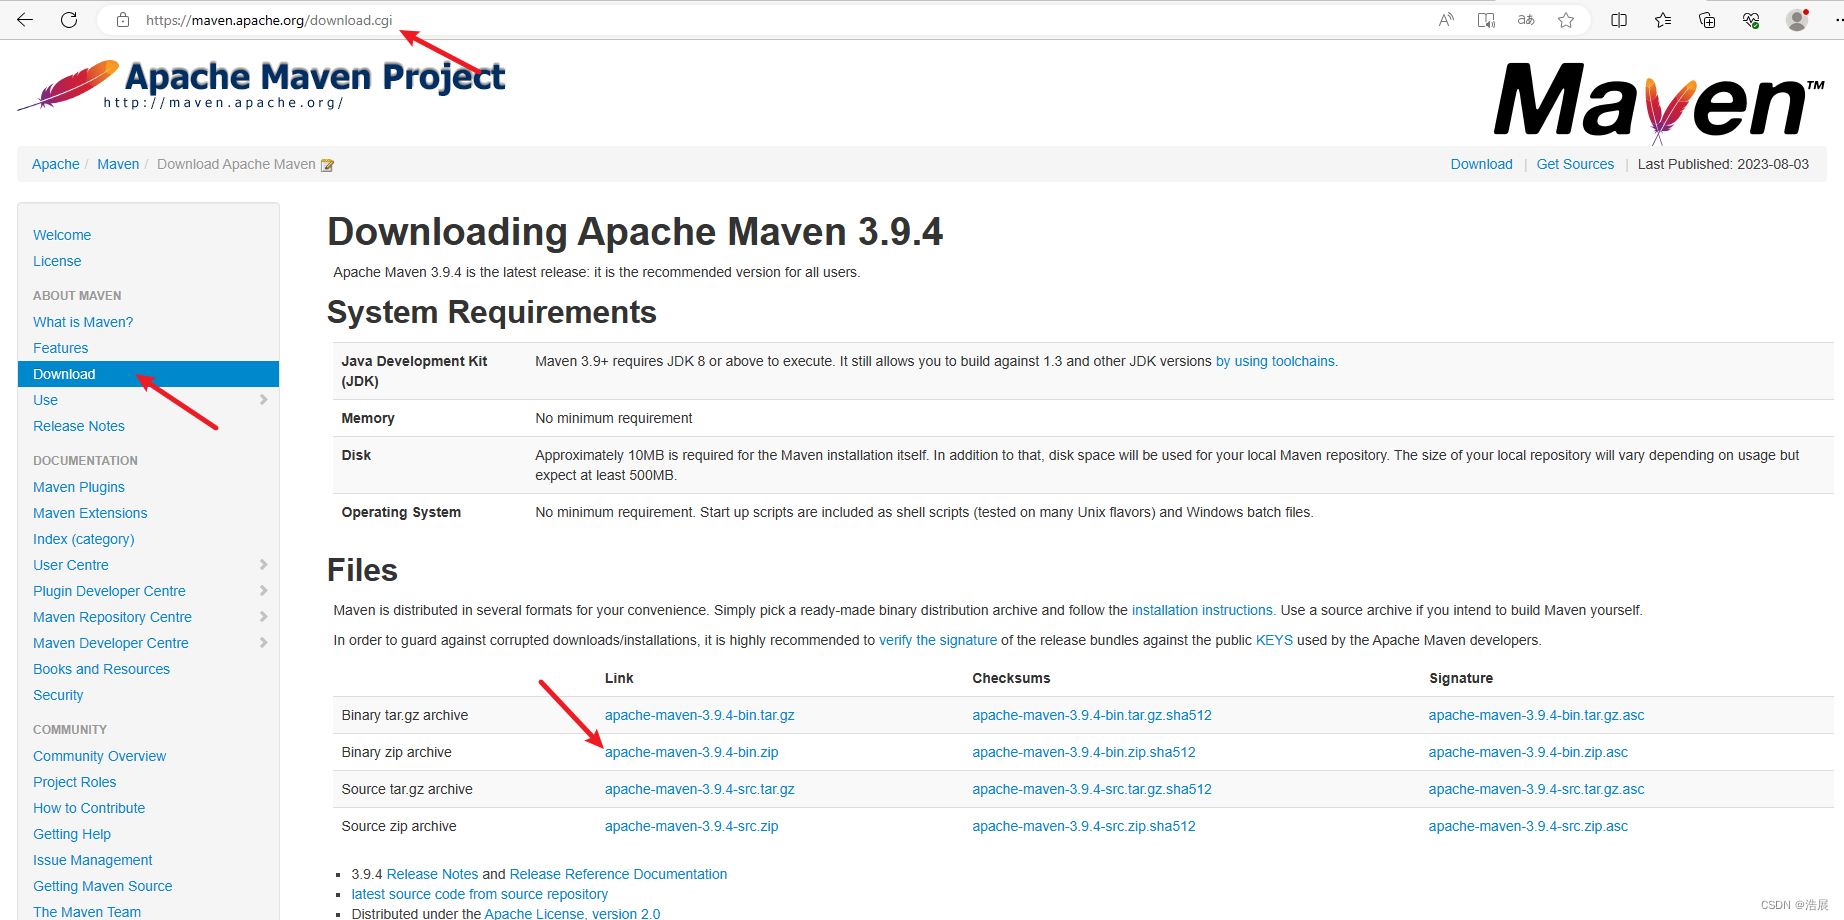Open Collections icon
This screenshot has width=1844, height=920.
[x=1707, y=20]
